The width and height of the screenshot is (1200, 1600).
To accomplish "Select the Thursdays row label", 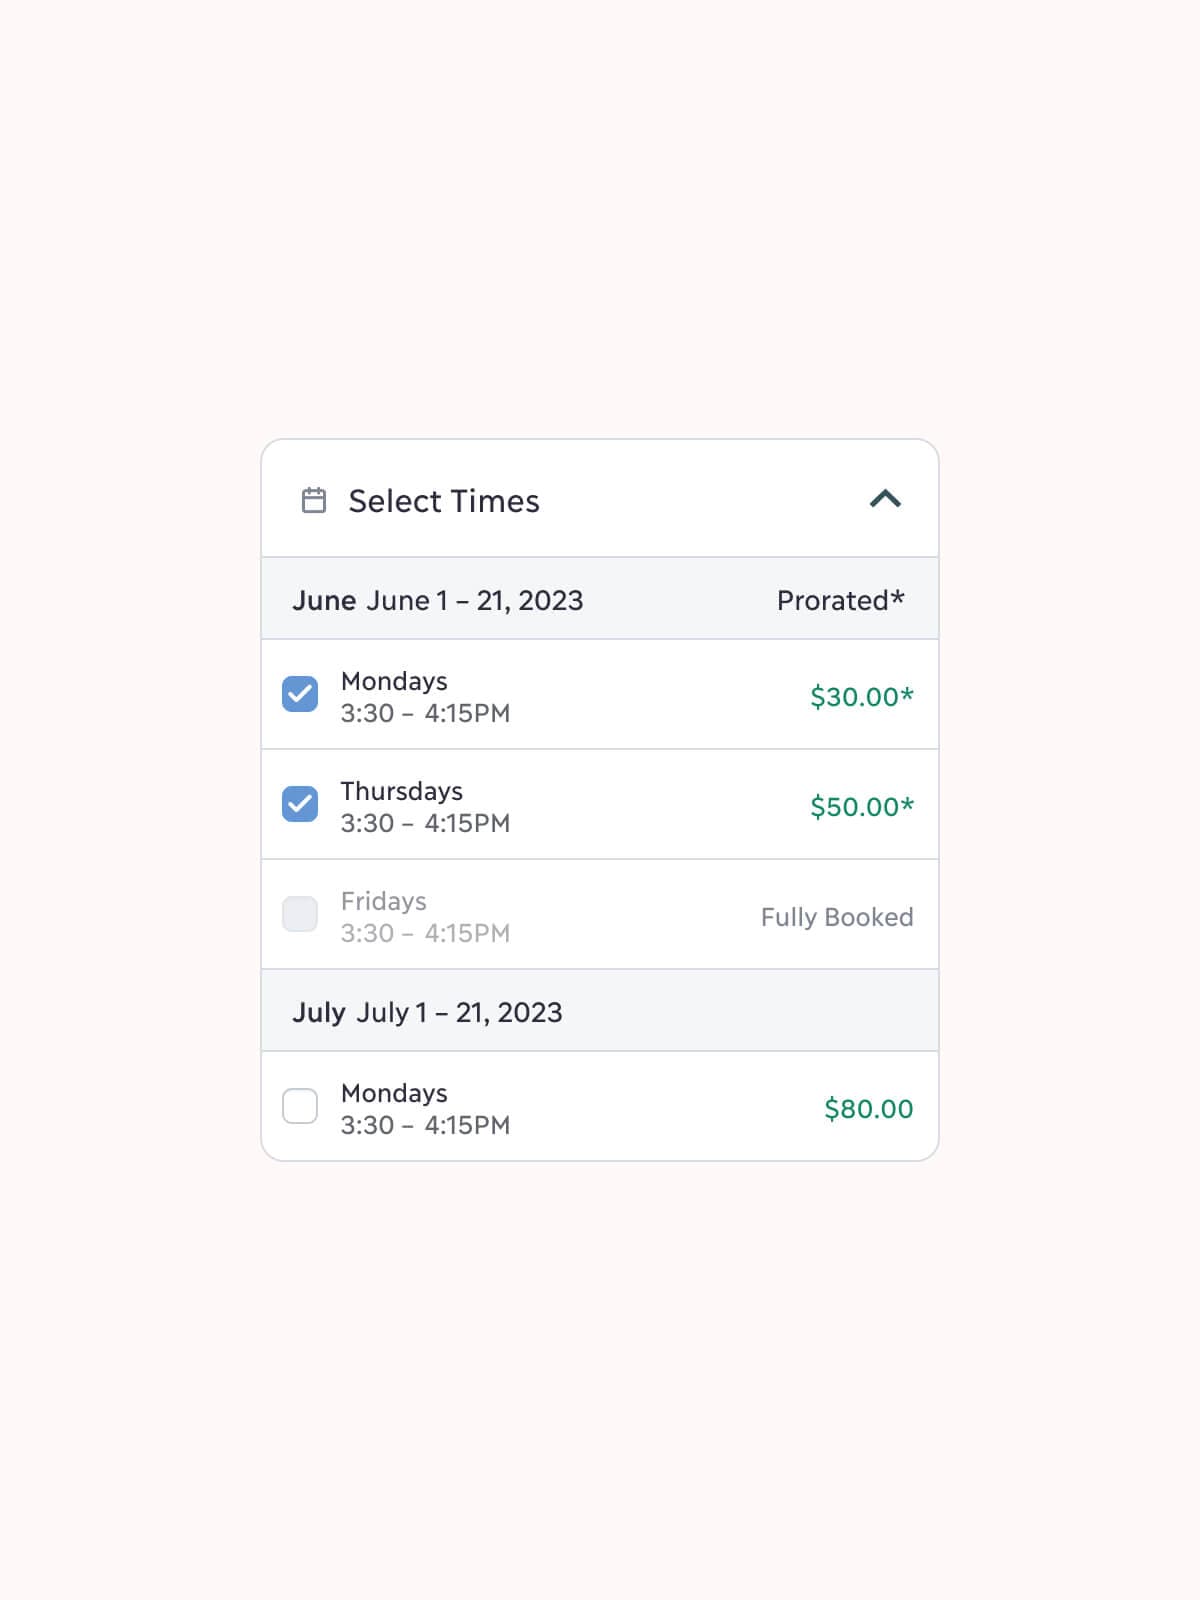I will 401,791.
